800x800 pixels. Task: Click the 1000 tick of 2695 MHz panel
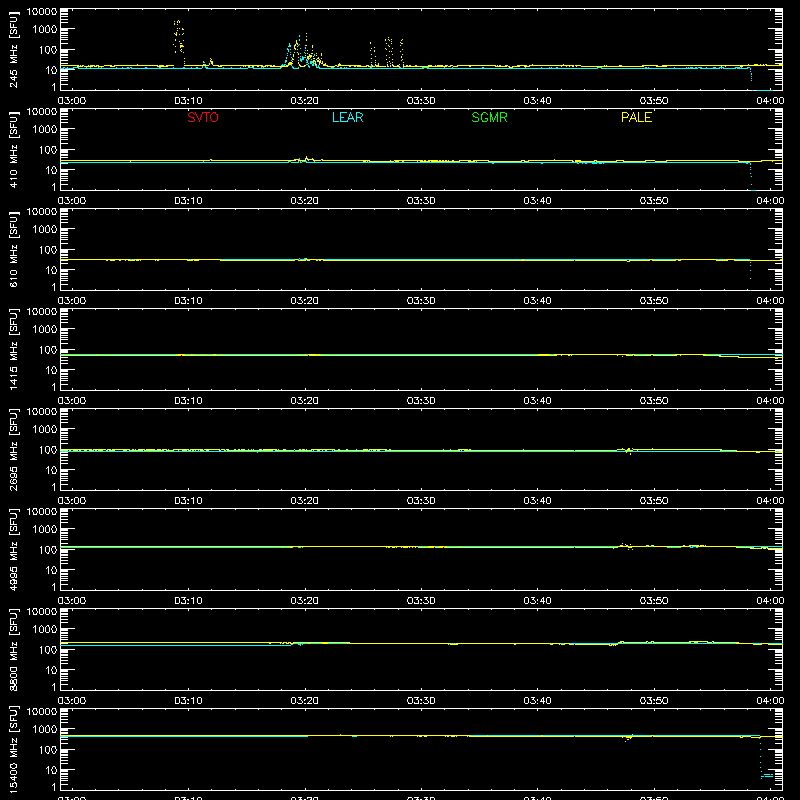pos(45,430)
